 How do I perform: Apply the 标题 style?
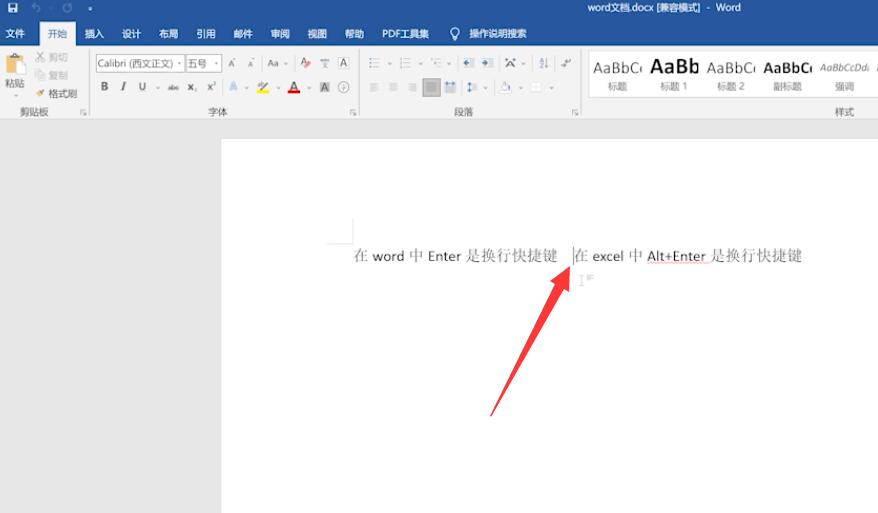[x=617, y=75]
